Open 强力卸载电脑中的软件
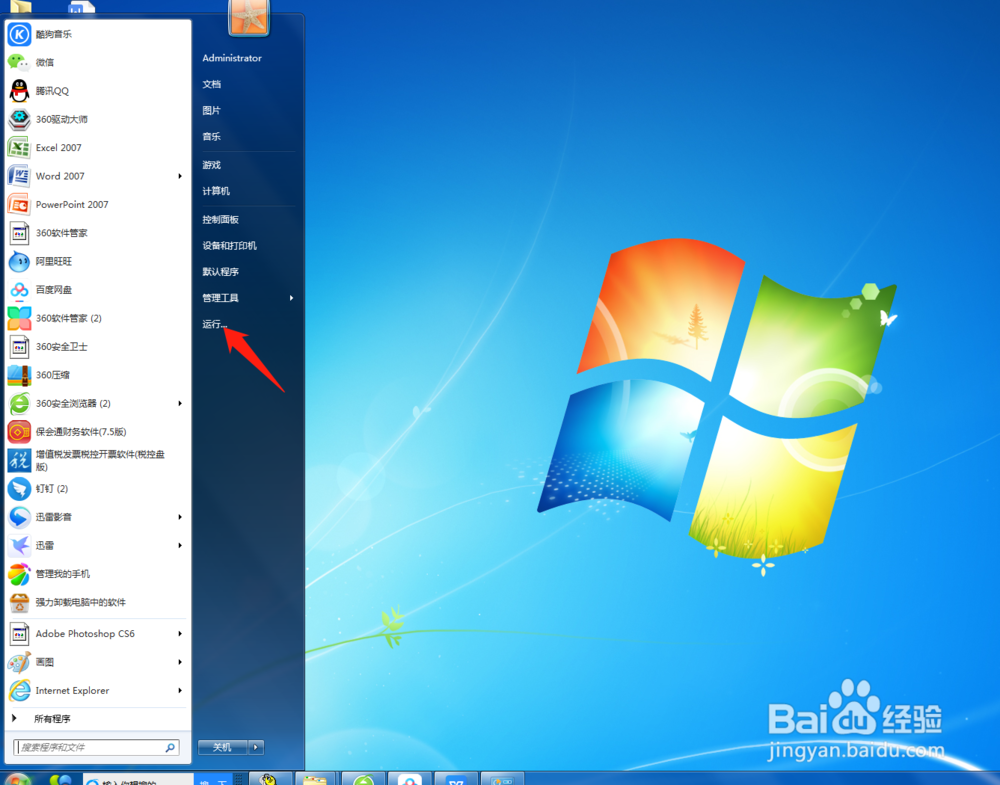 pyautogui.click(x=97, y=602)
